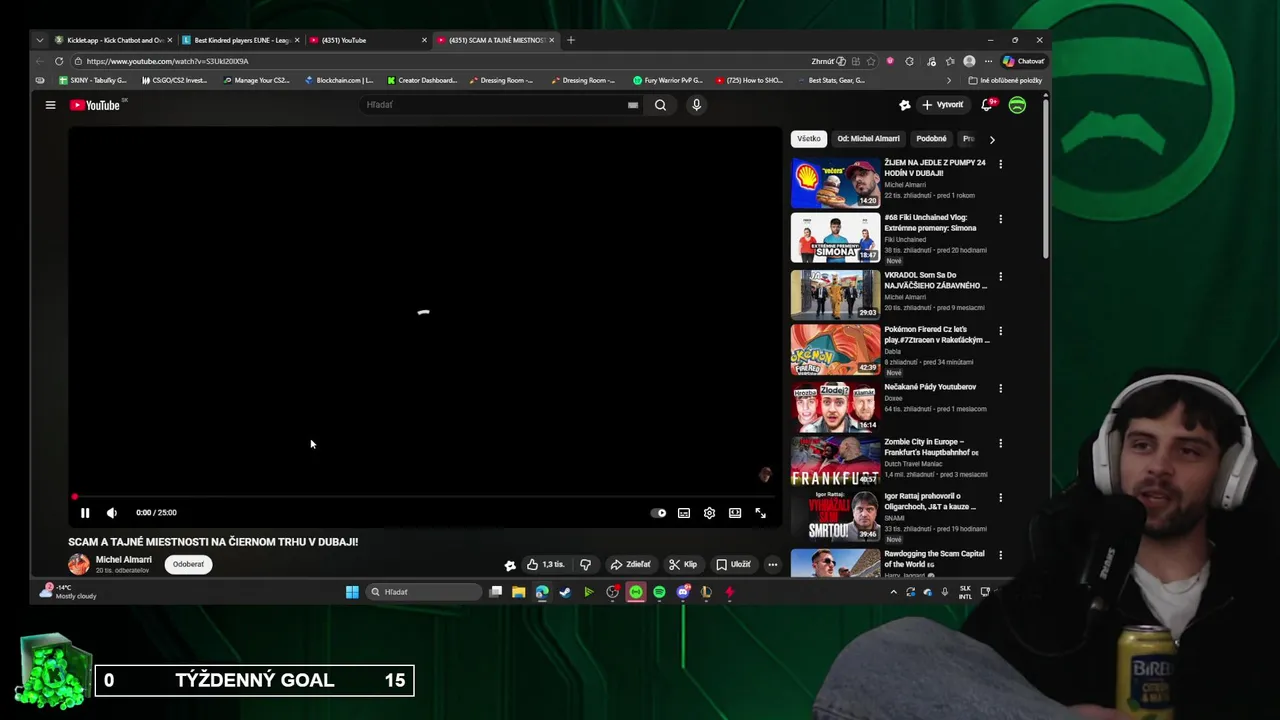Open the Chatovať assistant button in browser toolbar
Viewport: 1280px width, 720px height.
[x=1024, y=61]
